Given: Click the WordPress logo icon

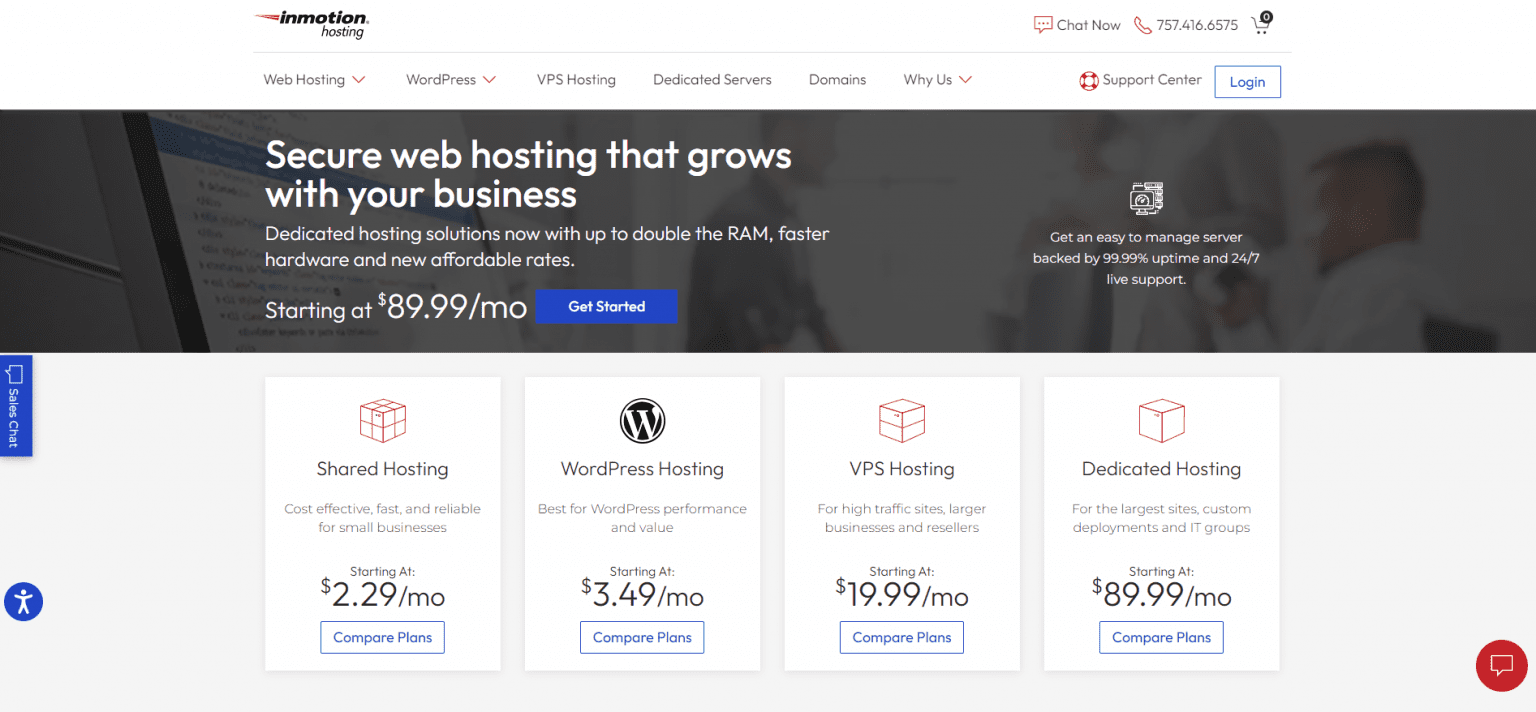Looking at the screenshot, I should 642,420.
